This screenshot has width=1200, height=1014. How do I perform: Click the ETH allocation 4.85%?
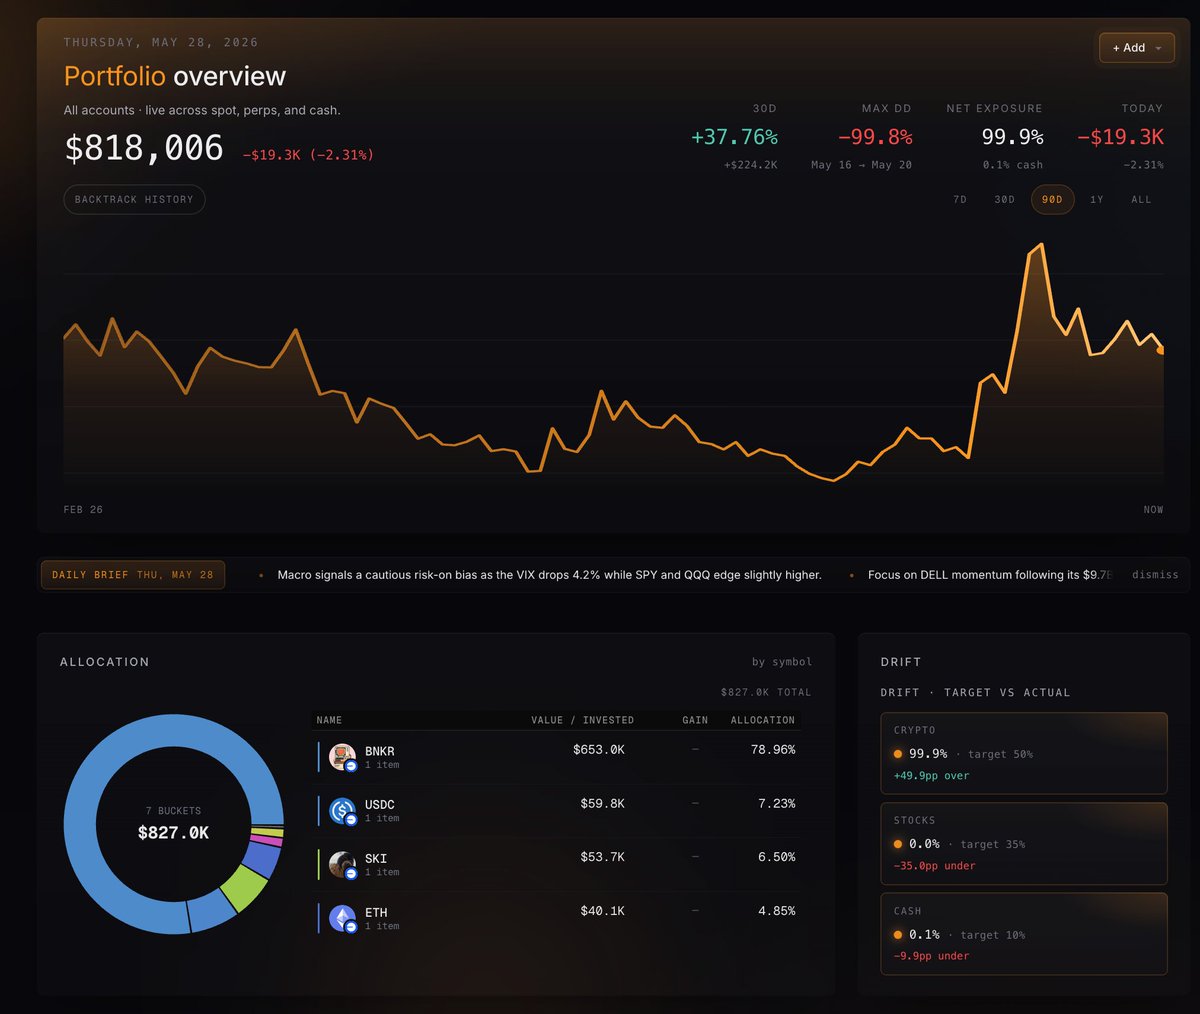coord(777,911)
